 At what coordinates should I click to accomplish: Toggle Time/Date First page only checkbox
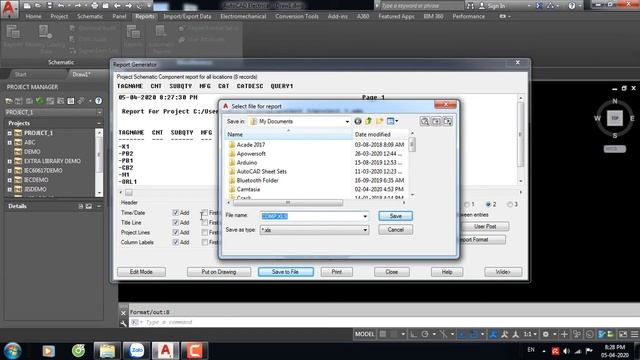click(205, 213)
